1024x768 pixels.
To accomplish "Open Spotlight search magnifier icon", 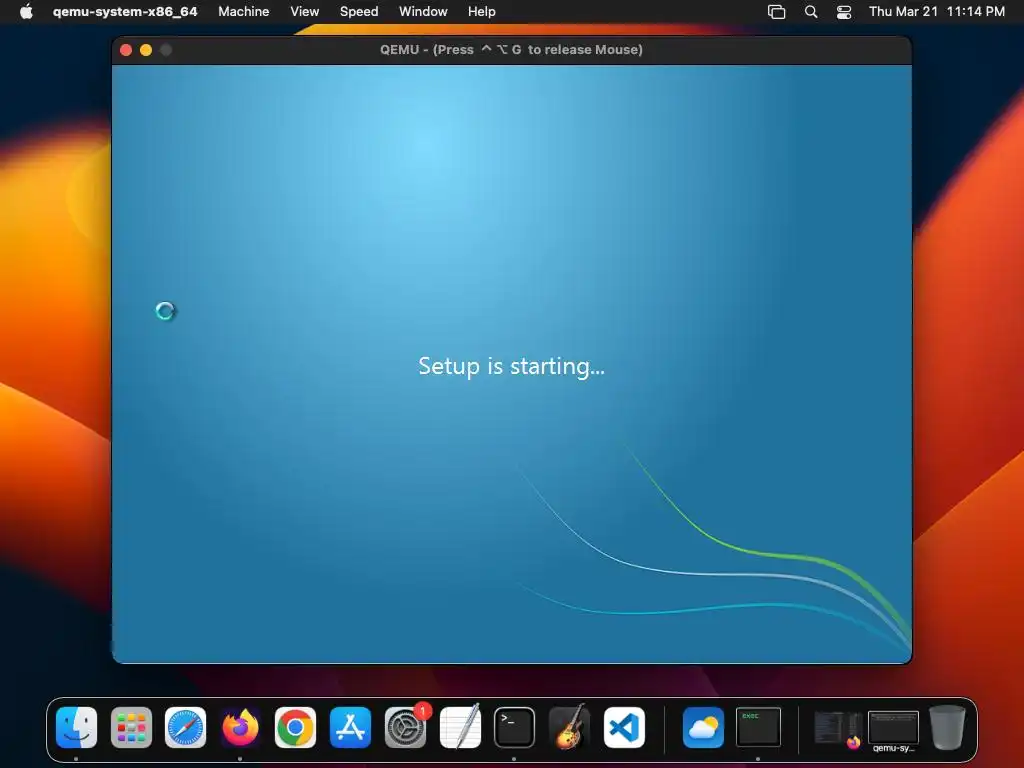I will [810, 12].
